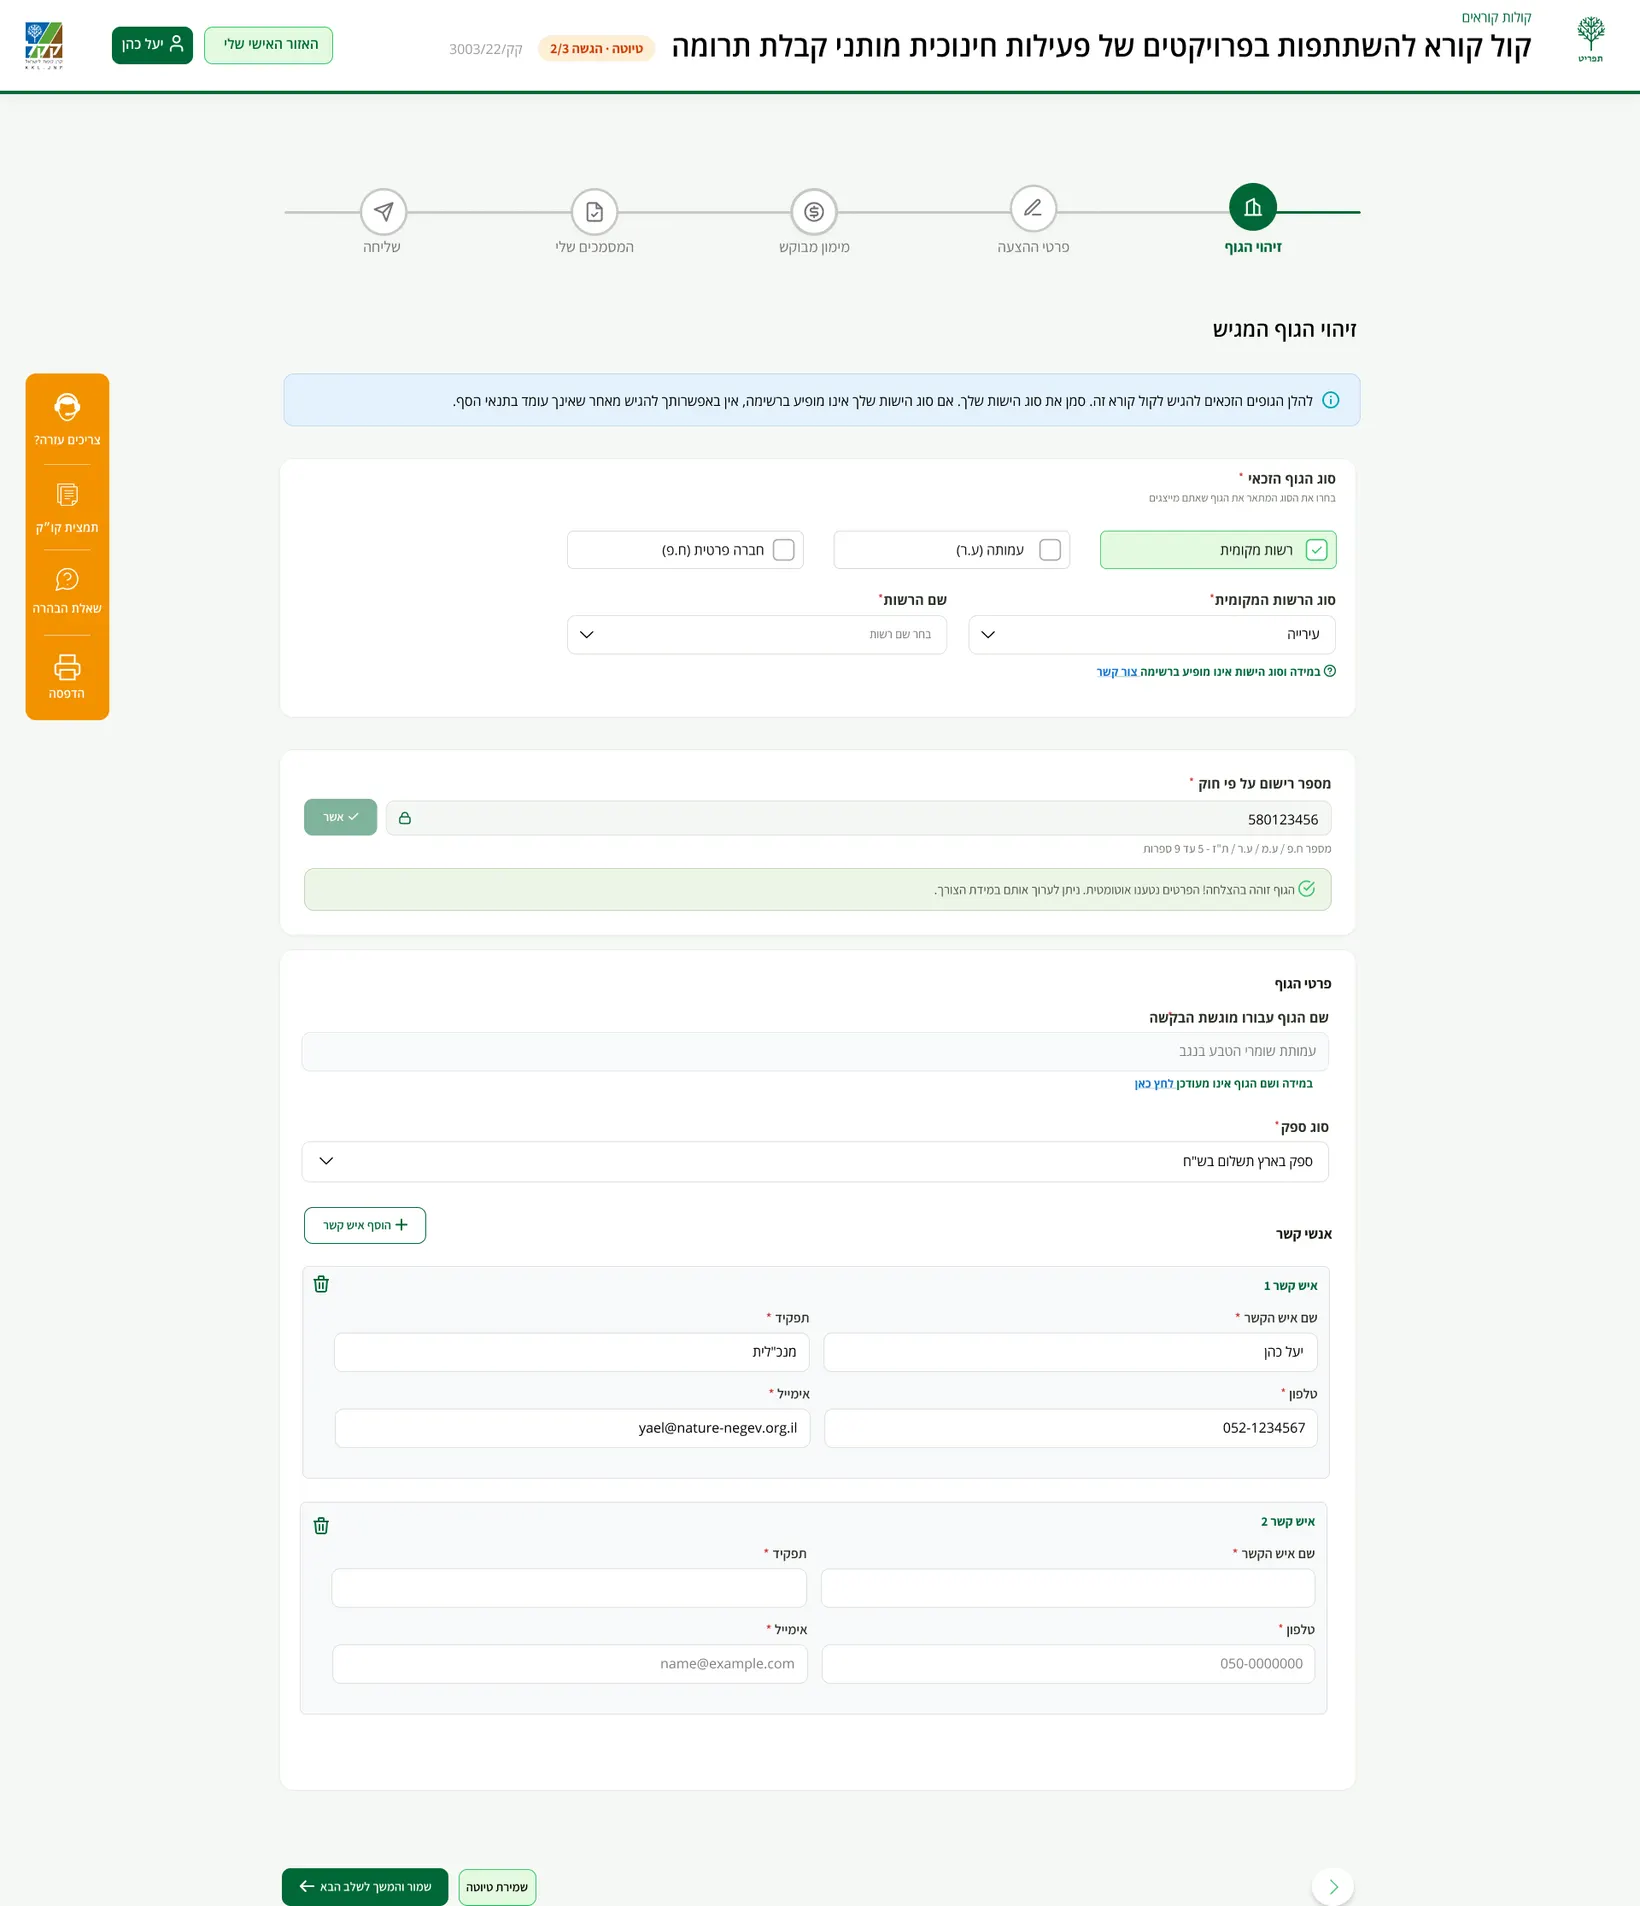Open the מימון מבוקש dollar step
Viewport: 1640px width, 1906px height.
point(814,212)
